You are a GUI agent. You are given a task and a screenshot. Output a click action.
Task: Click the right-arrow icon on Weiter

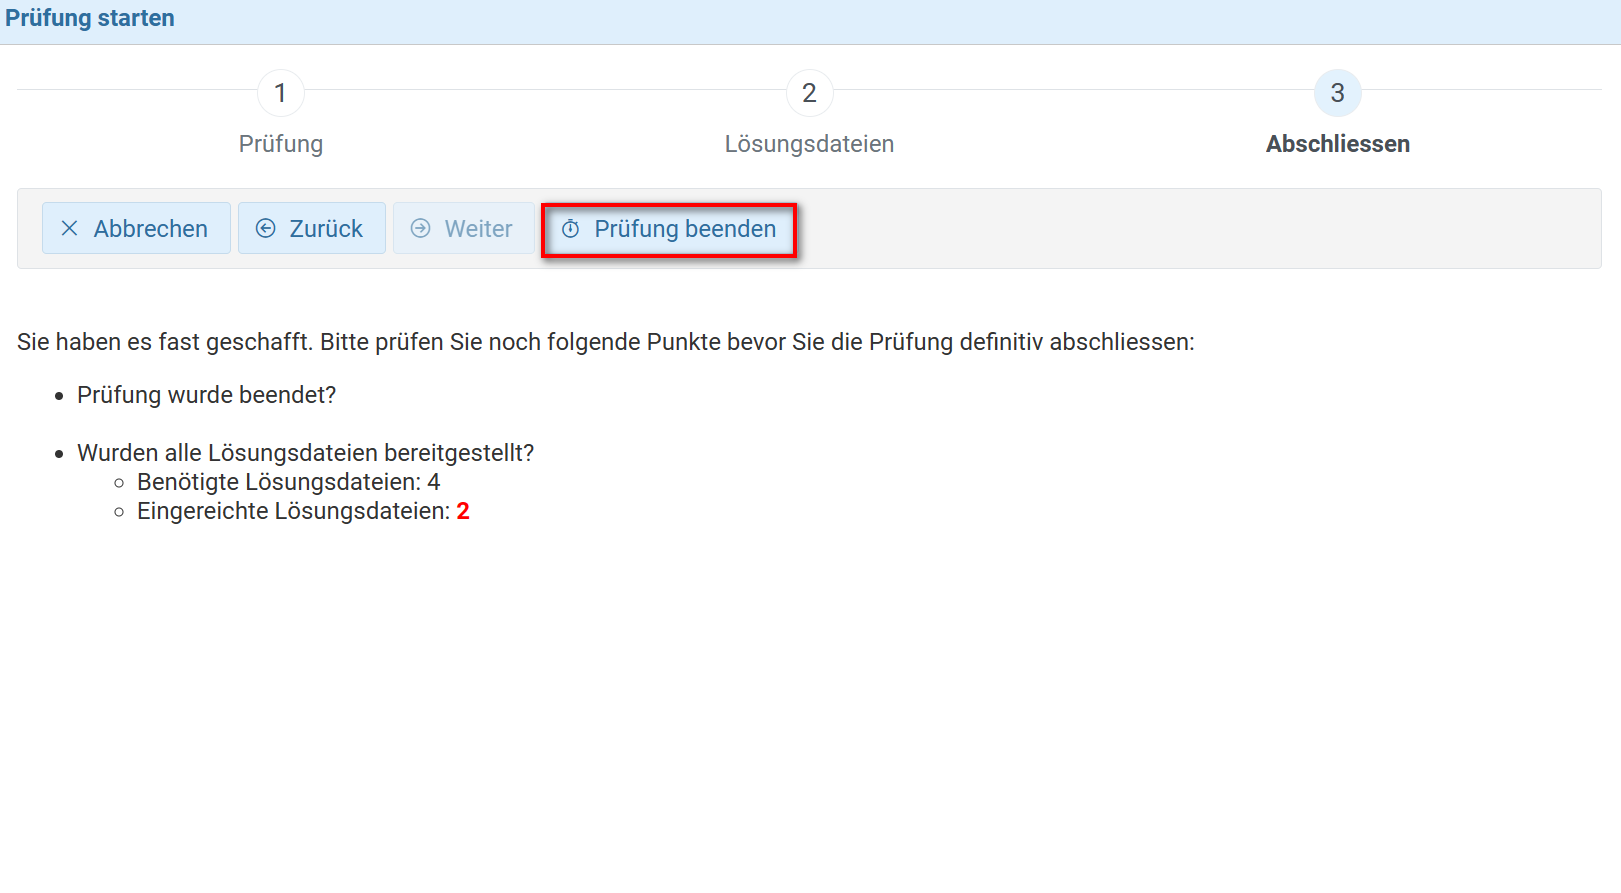click(x=421, y=229)
